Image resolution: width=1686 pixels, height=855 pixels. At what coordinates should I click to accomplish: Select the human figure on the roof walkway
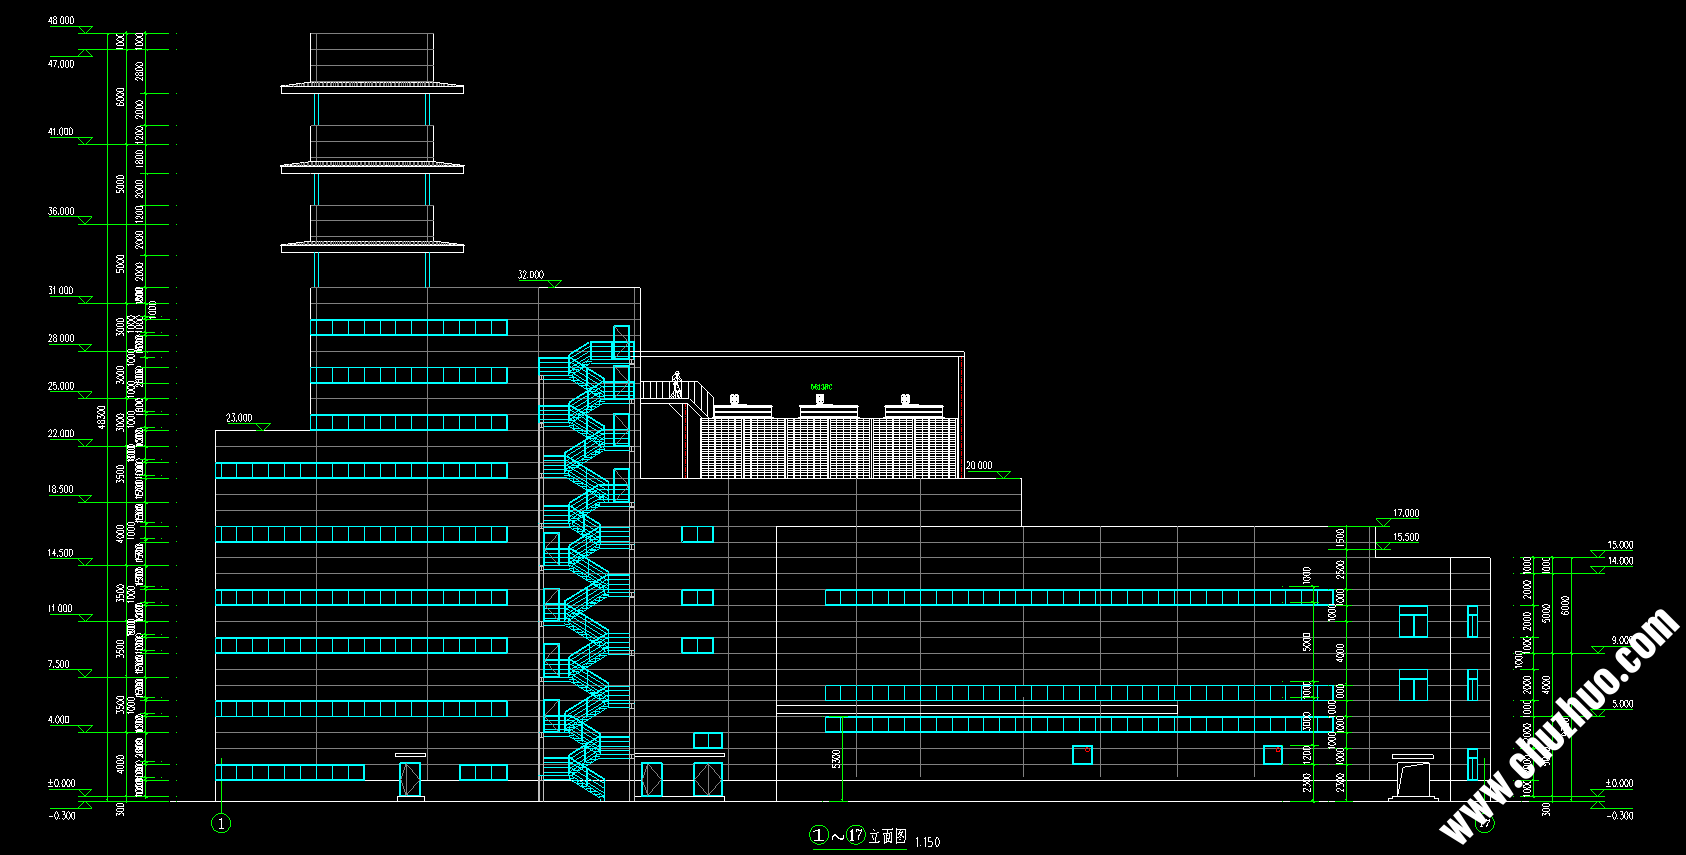click(x=677, y=385)
